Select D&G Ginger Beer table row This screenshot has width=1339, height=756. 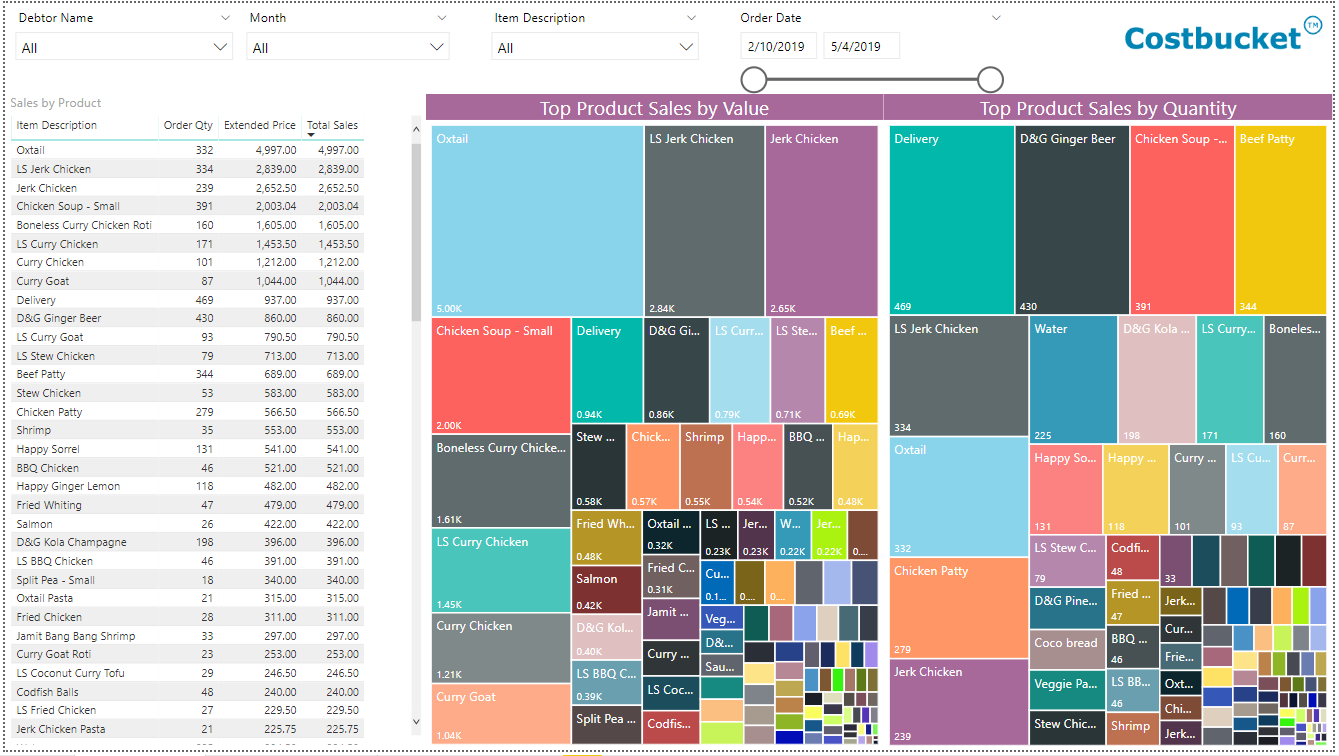click(x=188, y=318)
